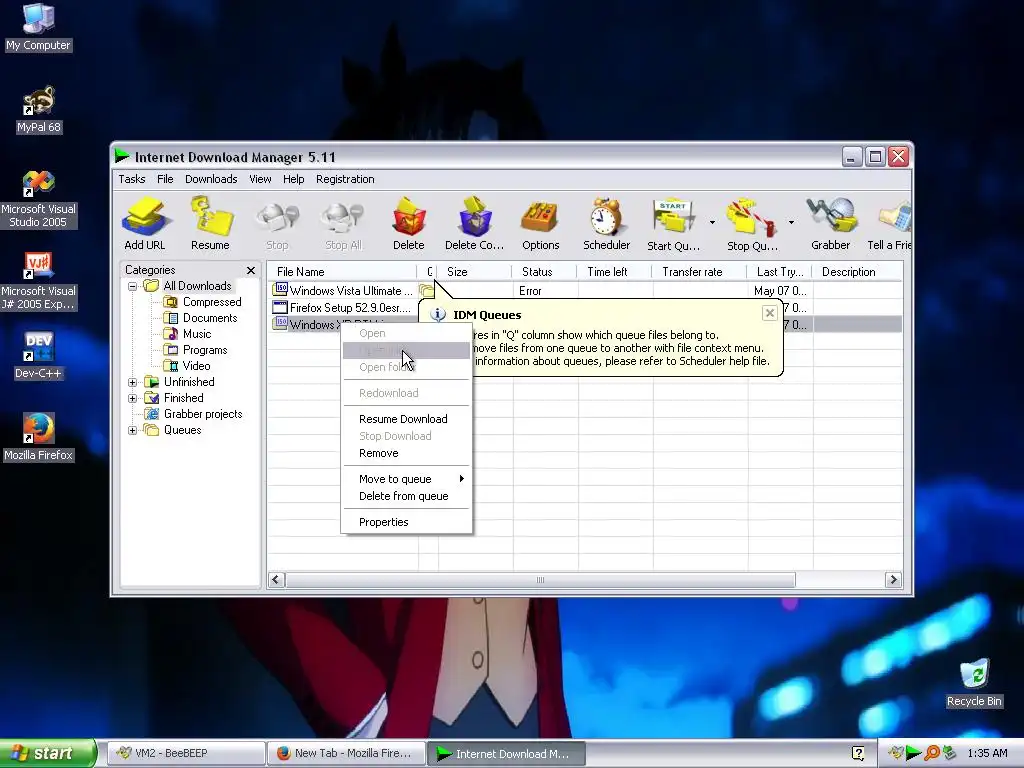This screenshot has height=768, width=1024.
Task: Click the Windows start button
Action: [x=47, y=753]
